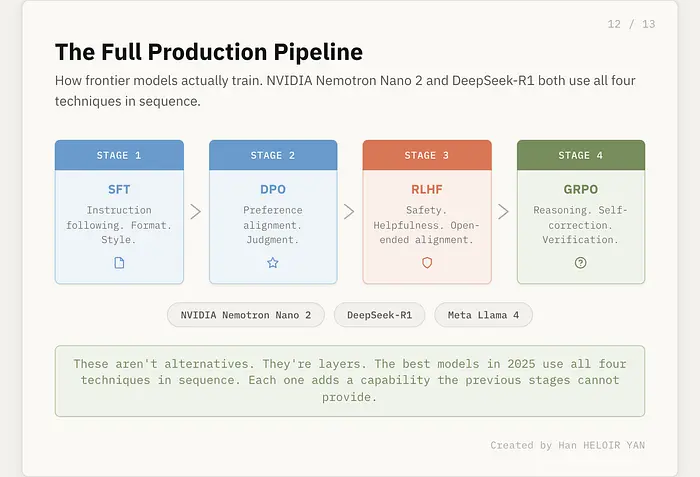
Task: Click the star icon under DPO
Action: coord(273,263)
